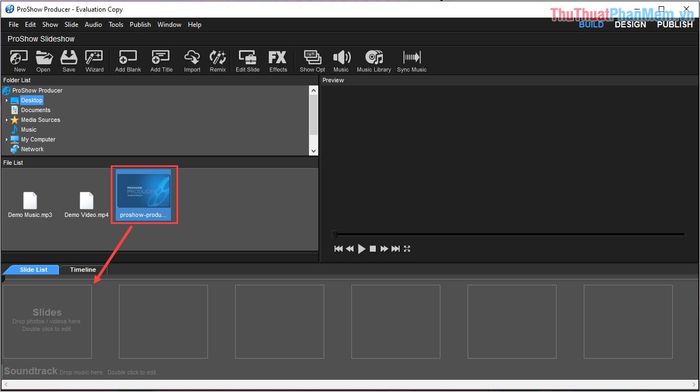Open the Window menu
This screenshot has height=392, width=700.
click(x=169, y=25)
